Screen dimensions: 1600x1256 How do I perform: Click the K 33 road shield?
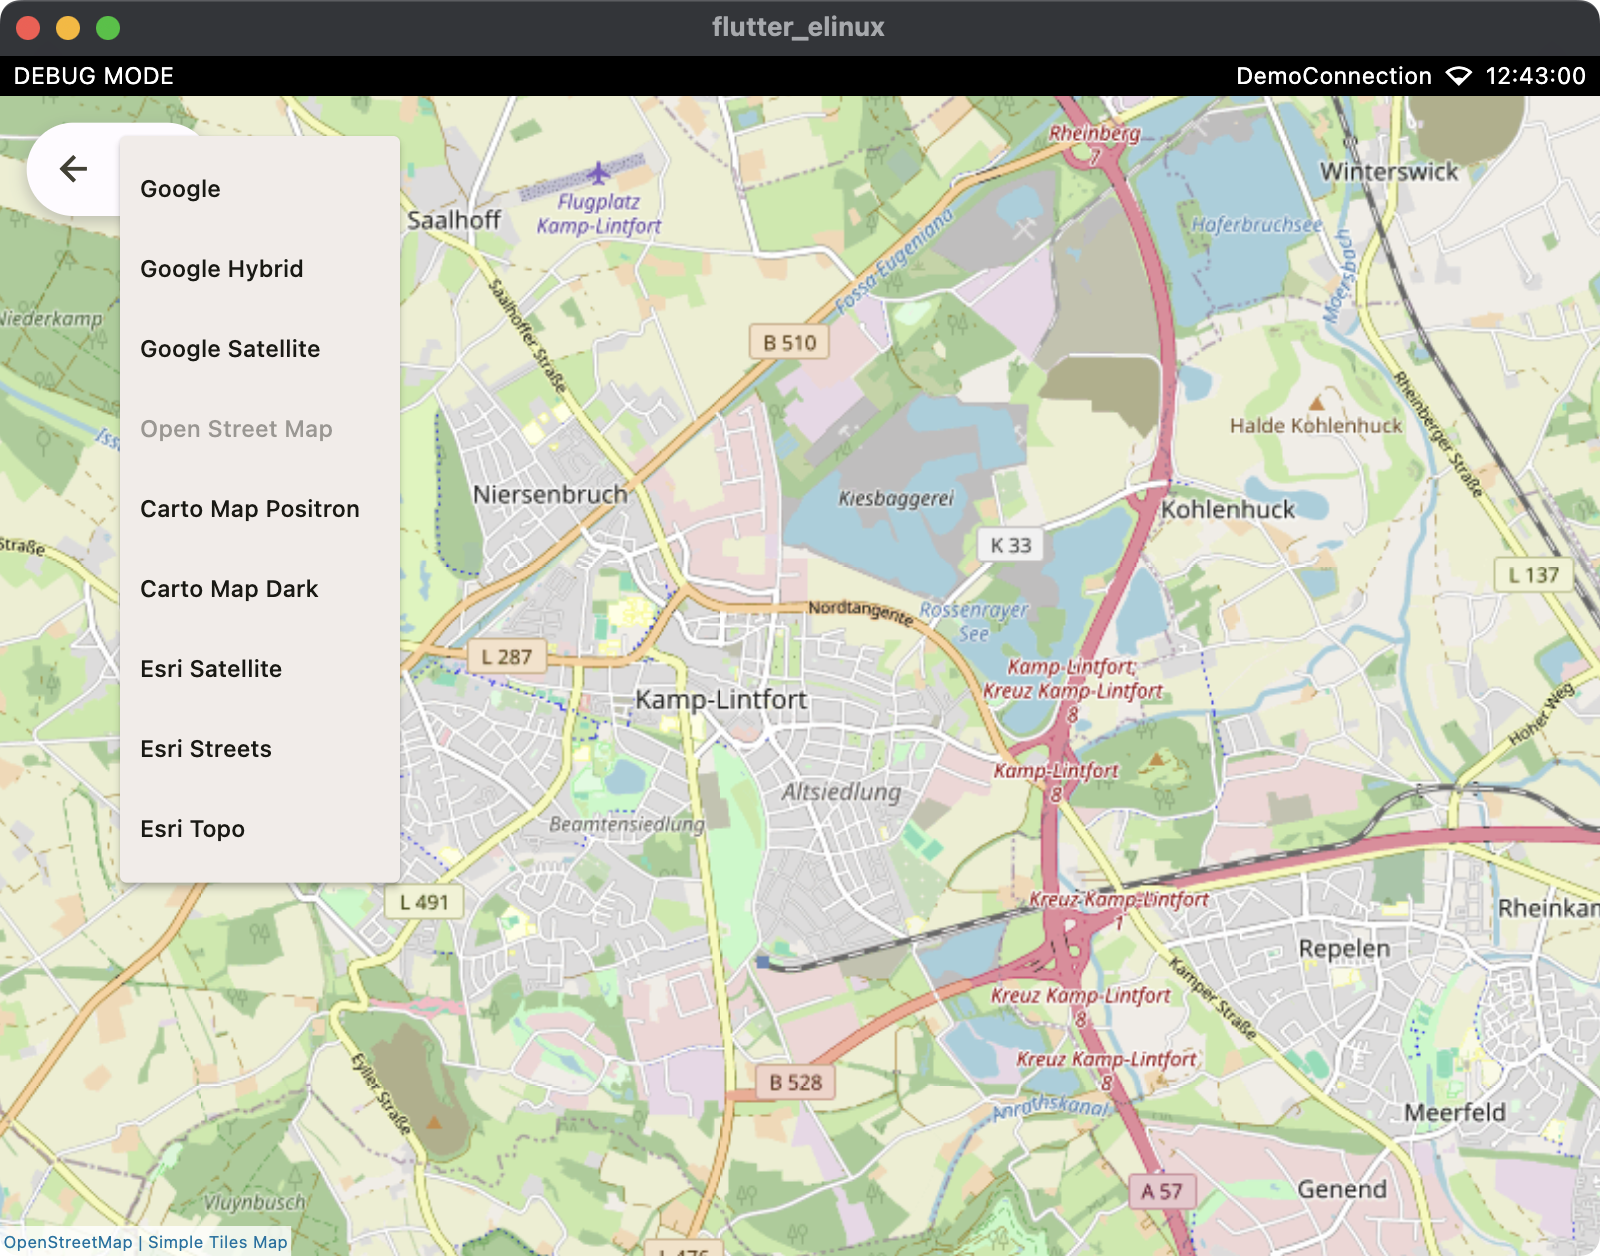[1010, 545]
